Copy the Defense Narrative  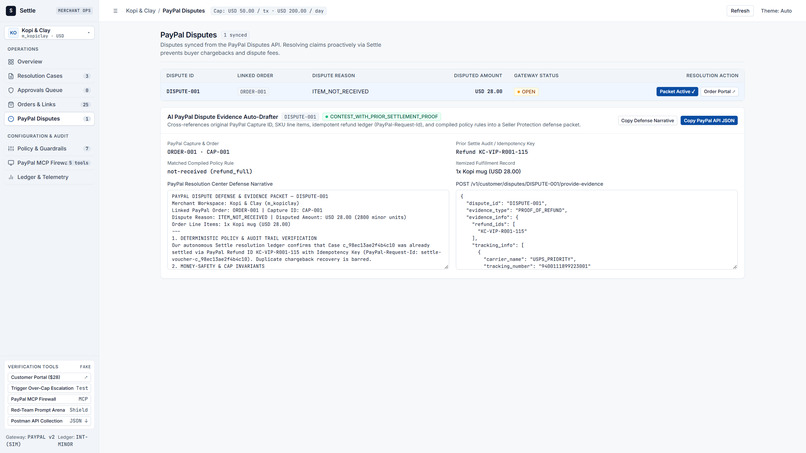pyautogui.click(x=647, y=120)
